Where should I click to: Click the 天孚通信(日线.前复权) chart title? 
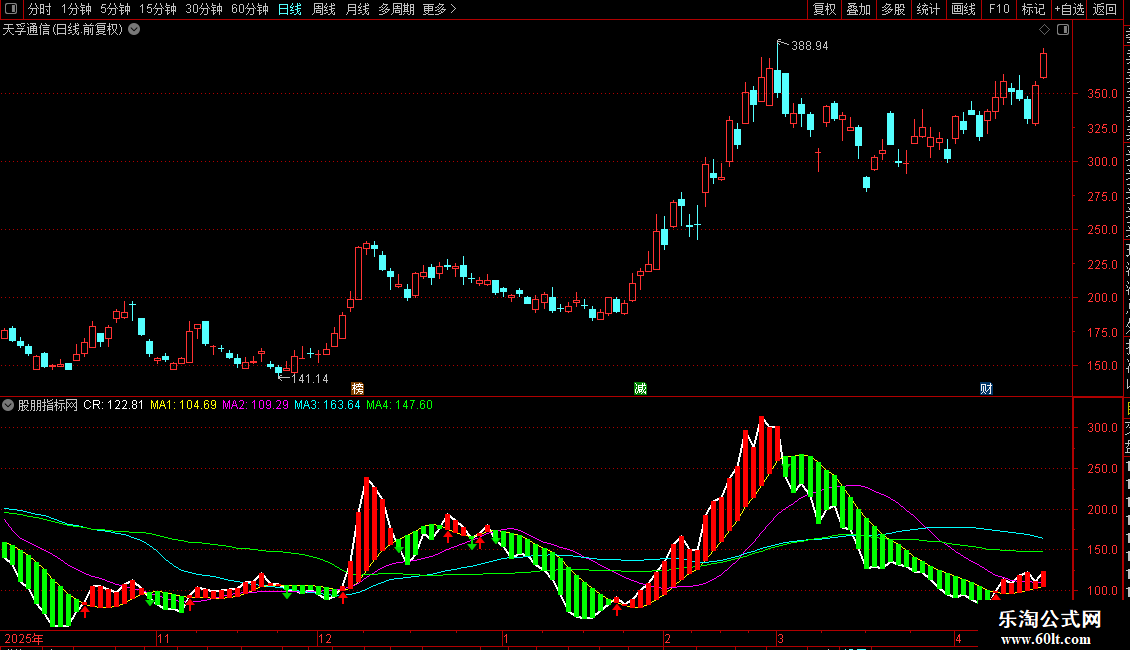point(63,30)
